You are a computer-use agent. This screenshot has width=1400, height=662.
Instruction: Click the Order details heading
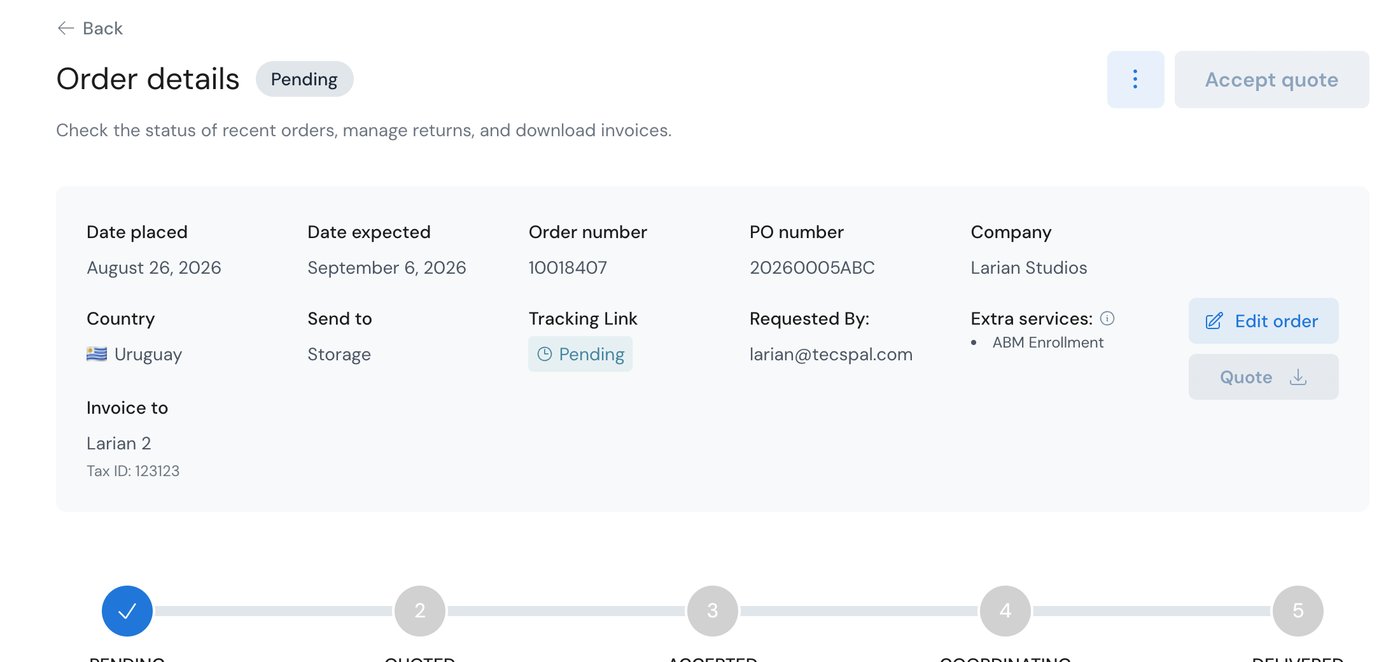click(148, 79)
